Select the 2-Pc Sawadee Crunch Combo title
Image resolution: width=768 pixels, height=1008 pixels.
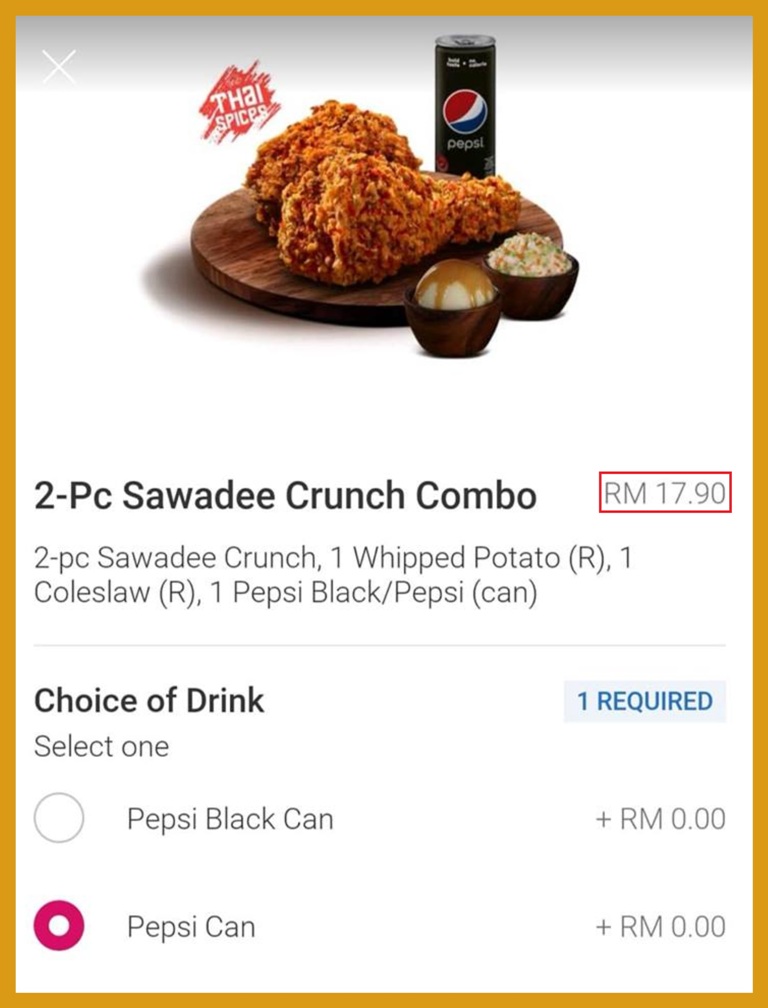pyautogui.click(x=285, y=495)
